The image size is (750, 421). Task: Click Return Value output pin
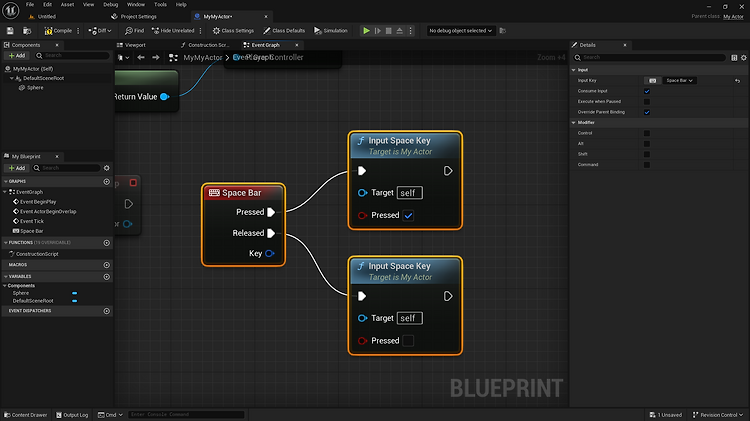tap(165, 97)
